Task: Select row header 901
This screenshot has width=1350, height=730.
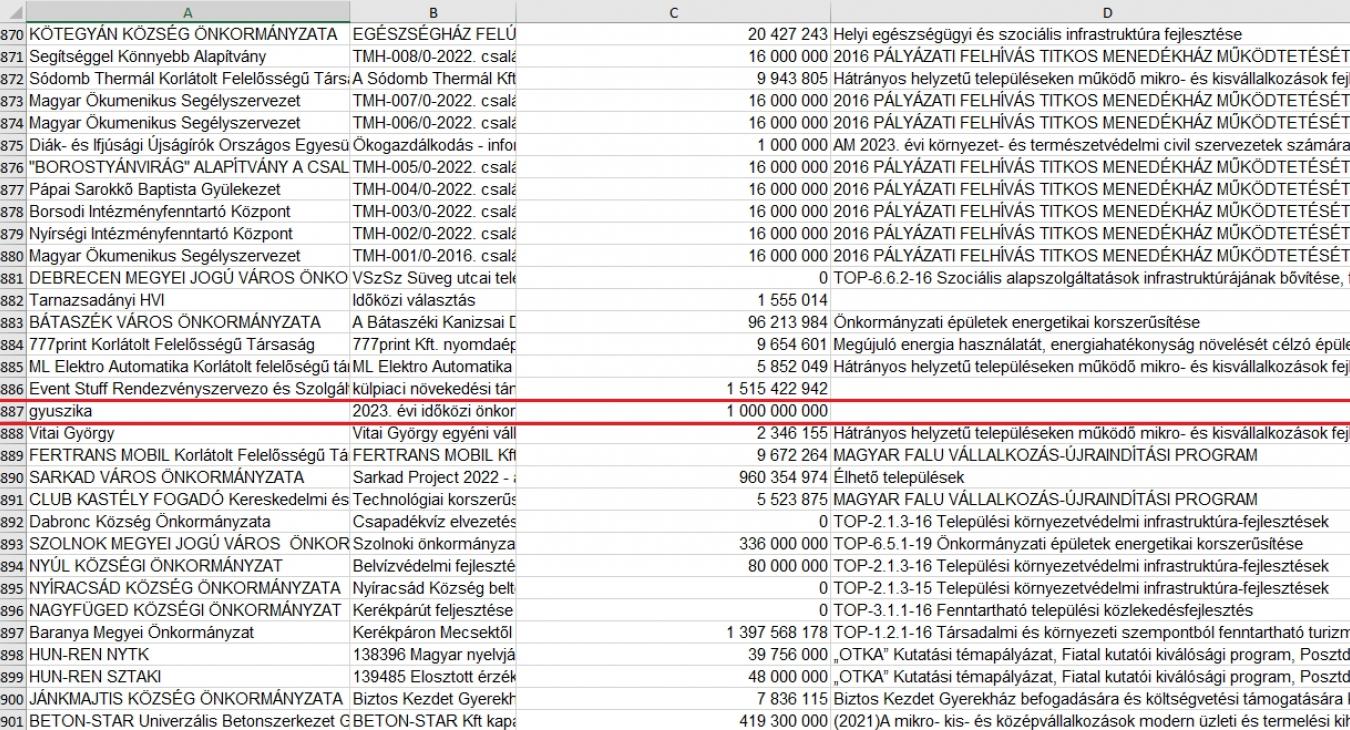Action: pos(13,720)
